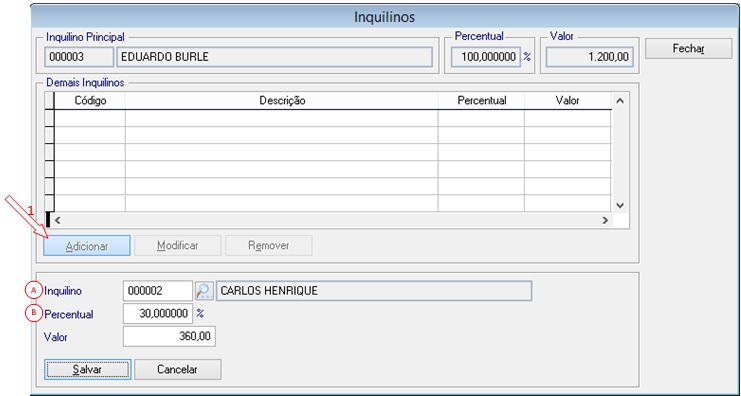Focus the Inquilino code field 000002
This screenshot has width=741, height=396.
point(158,291)
